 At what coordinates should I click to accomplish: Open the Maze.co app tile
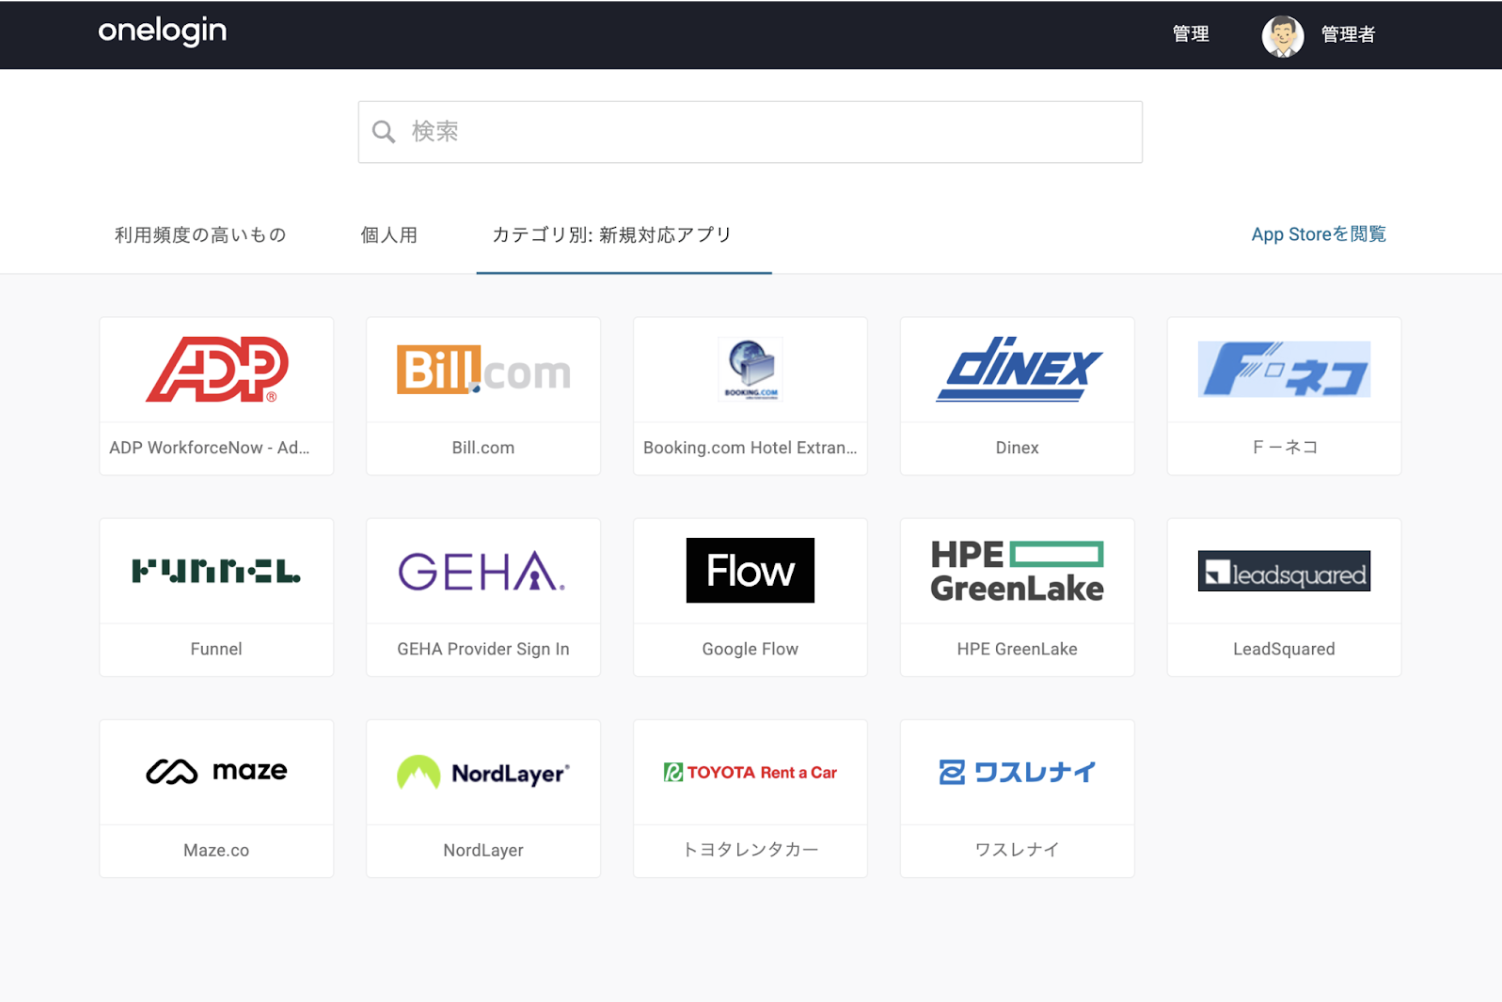point(216,797)
